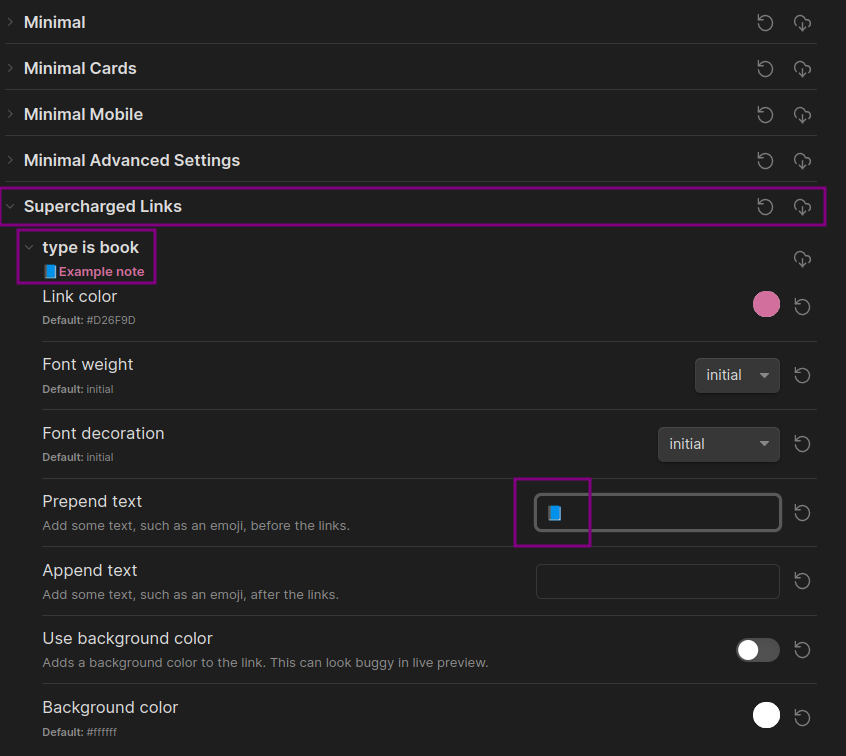Viewport: 846px width, 756px height.
Task: Open the pink Link color picker
Action: click(766, 304)
